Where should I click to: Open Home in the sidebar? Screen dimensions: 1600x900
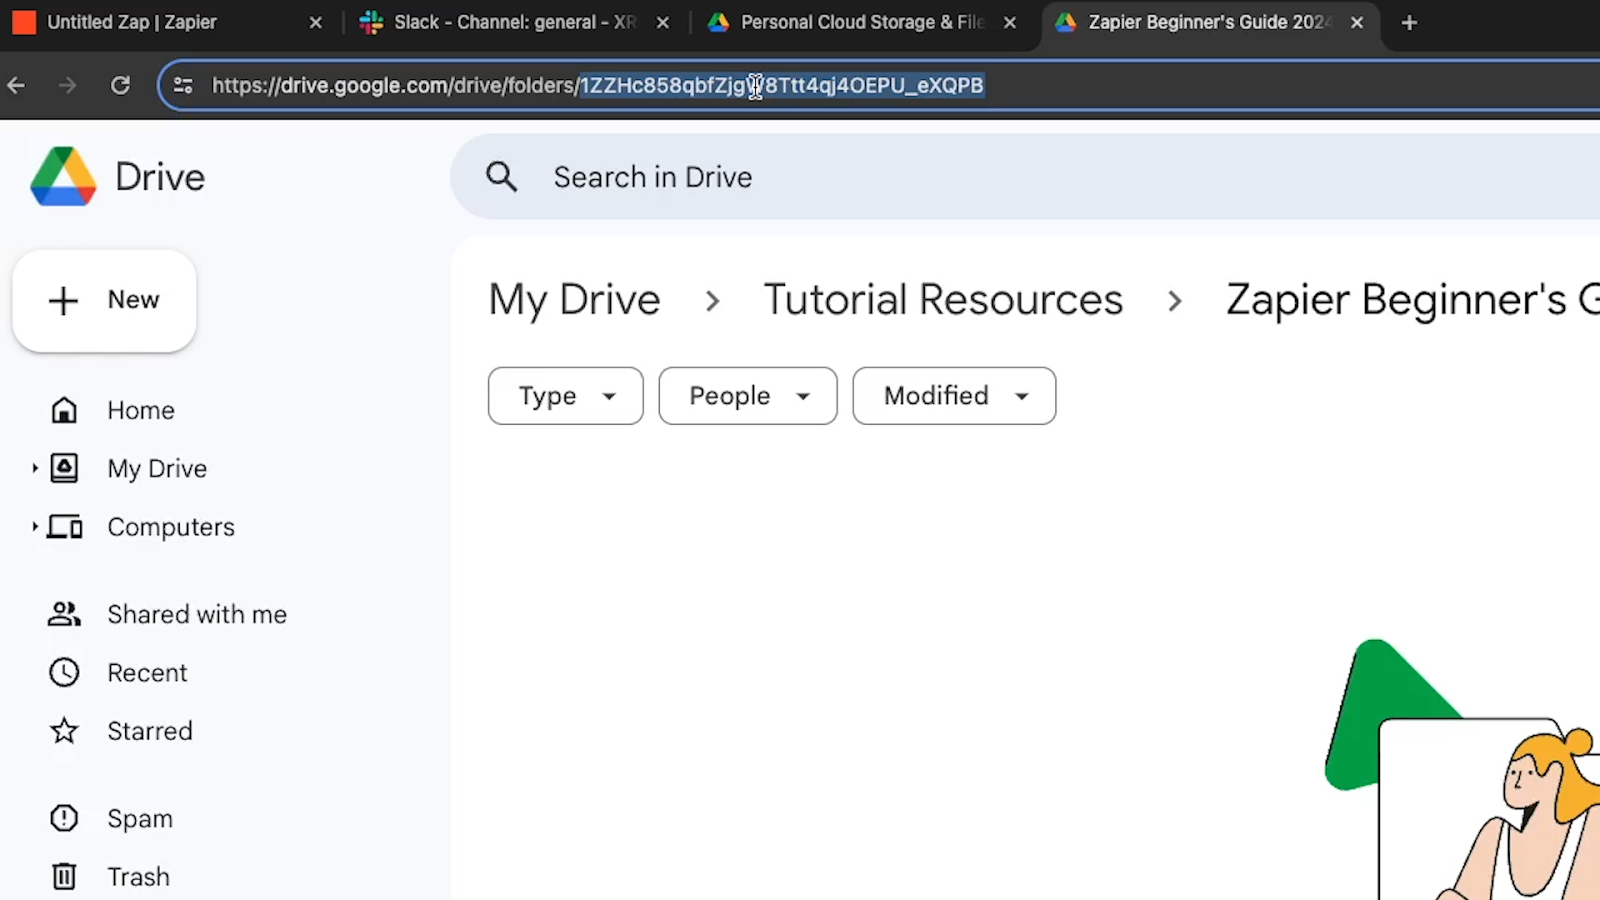point(141,410)
